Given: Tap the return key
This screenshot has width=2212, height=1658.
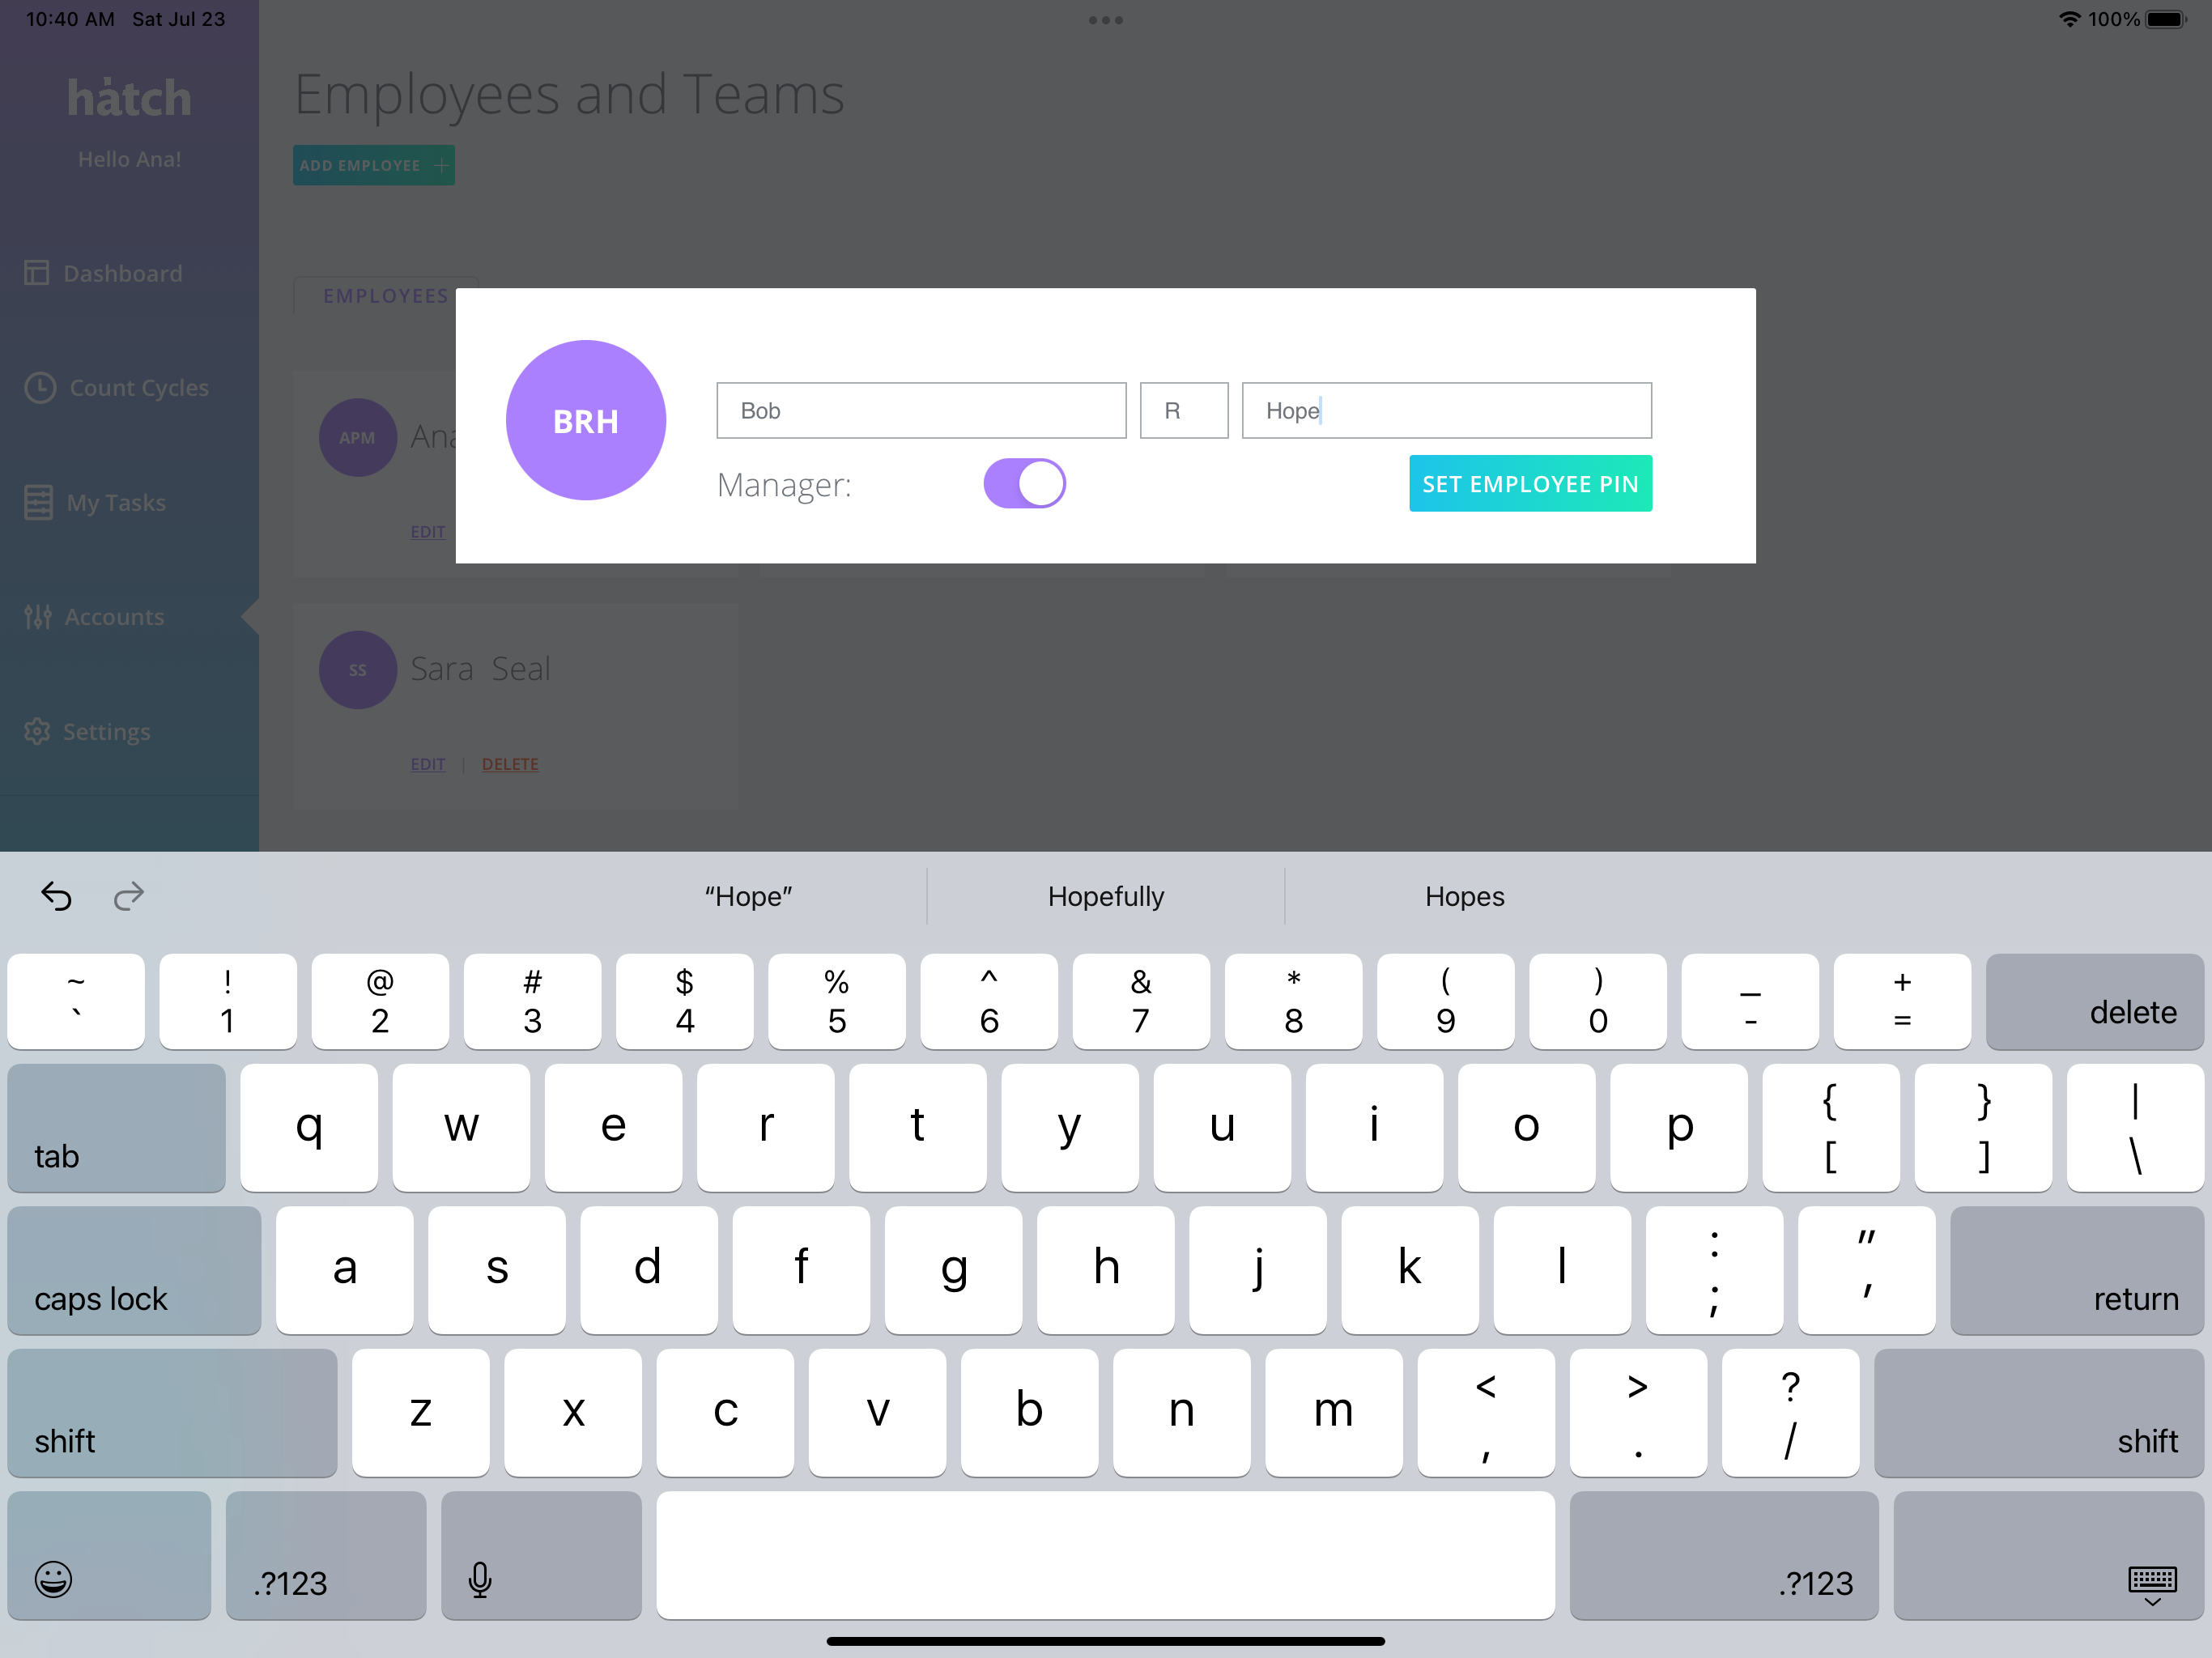Looking at the screenshot, I should point(2076,1270).
